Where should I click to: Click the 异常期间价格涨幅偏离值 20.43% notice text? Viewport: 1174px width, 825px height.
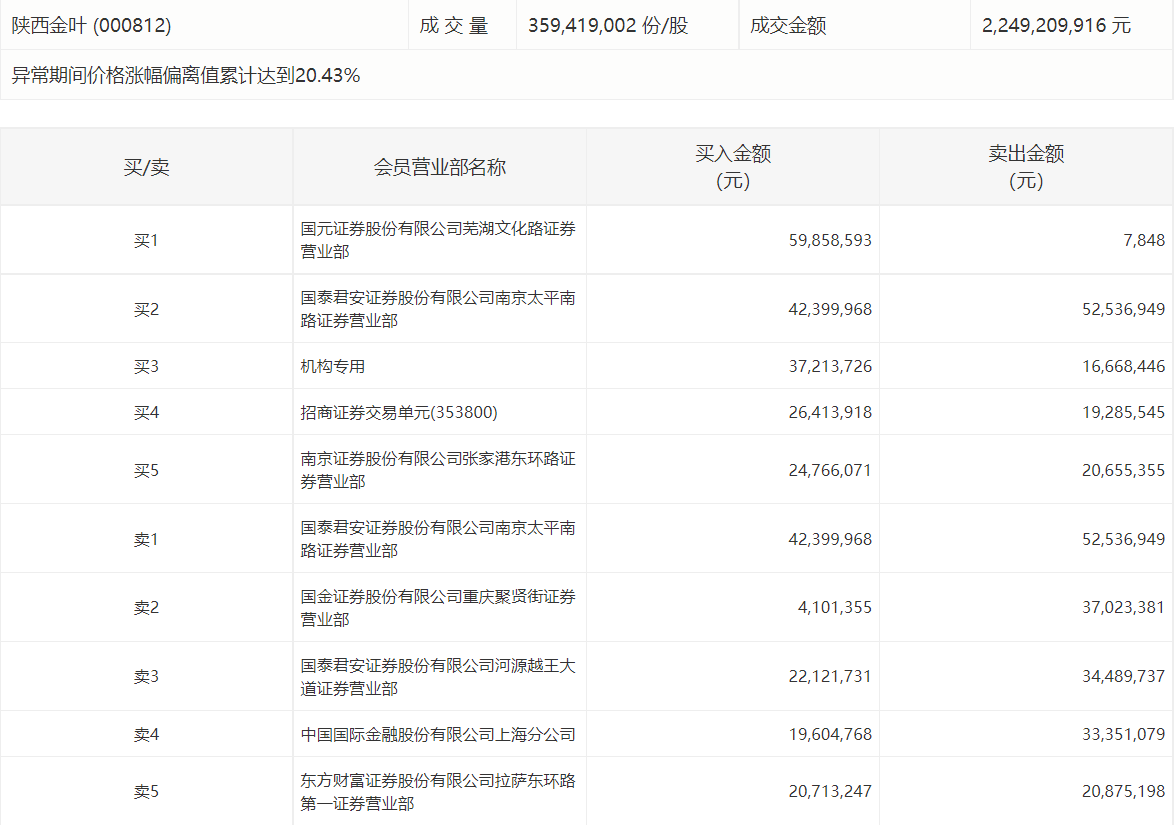(x=186, y=75)
